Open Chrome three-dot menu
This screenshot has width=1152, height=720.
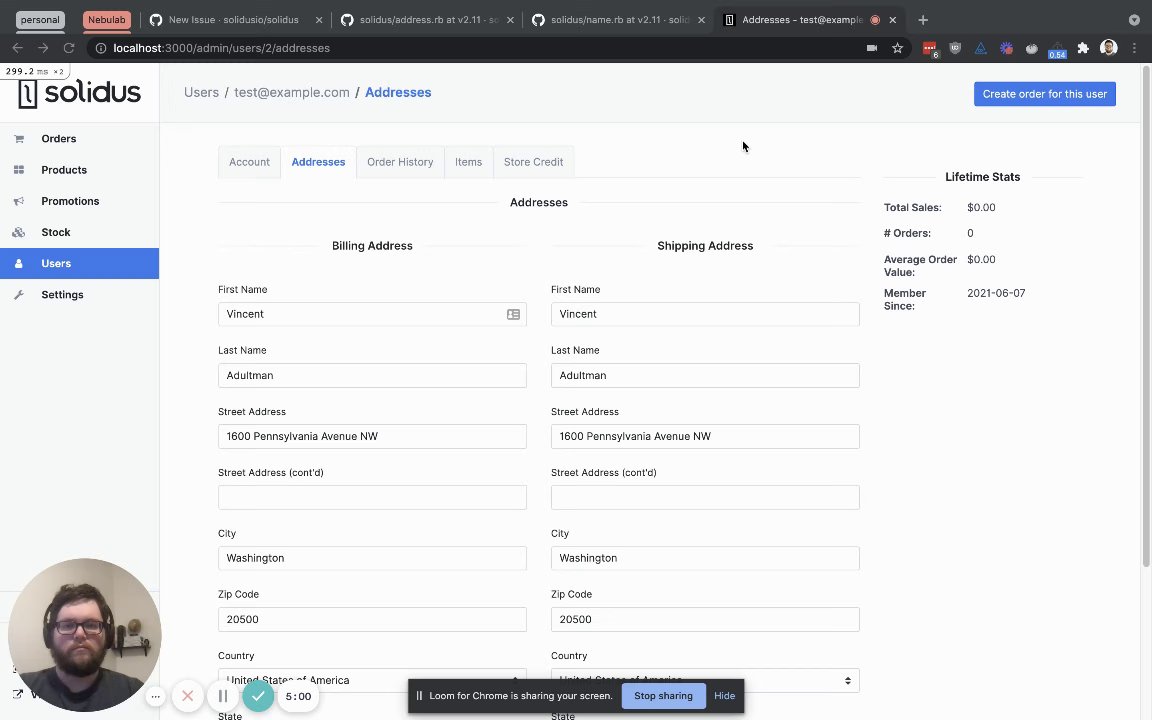click(x=1134, y=48)
